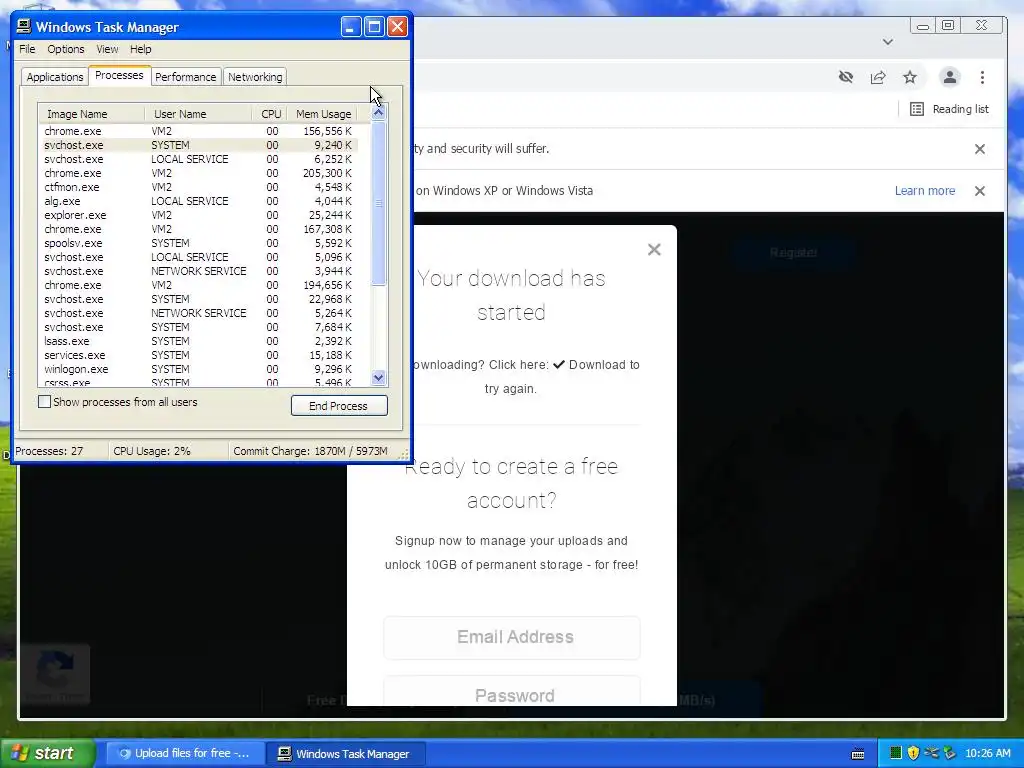The image size is (1024, 768).
Task: Open the Reading list panel
Action: 950,109
